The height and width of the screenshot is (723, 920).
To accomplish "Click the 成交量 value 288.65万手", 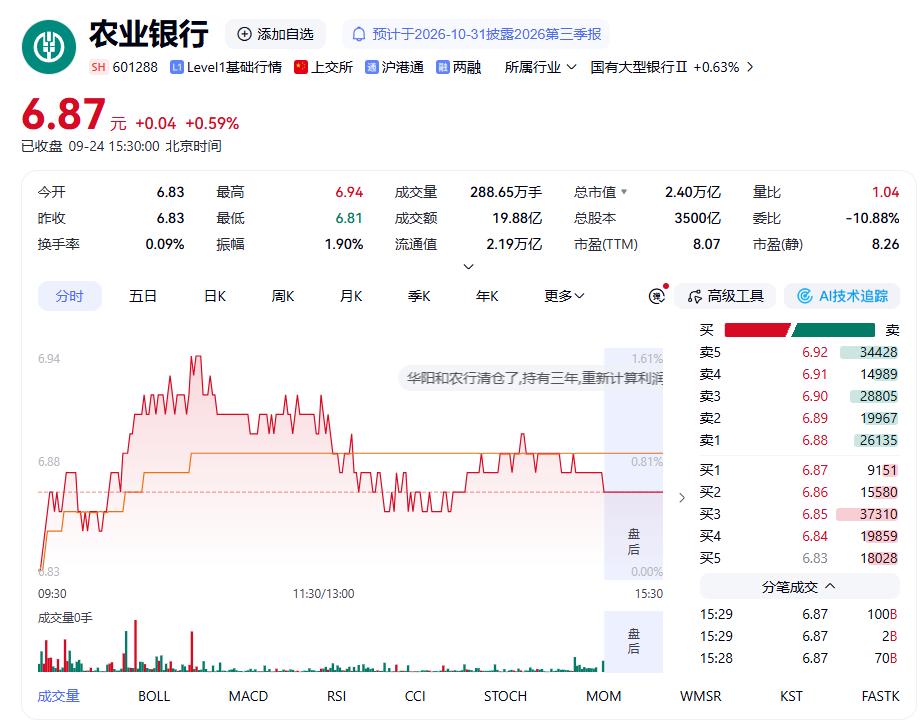I will (506, 192).
